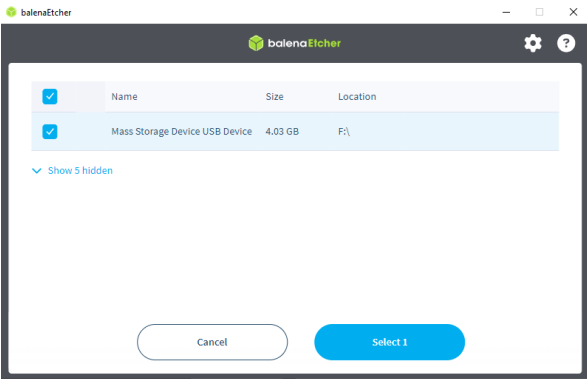Click the Show 5 hidden link text
This screenshot has width=587, height=379.
(80, 170)
